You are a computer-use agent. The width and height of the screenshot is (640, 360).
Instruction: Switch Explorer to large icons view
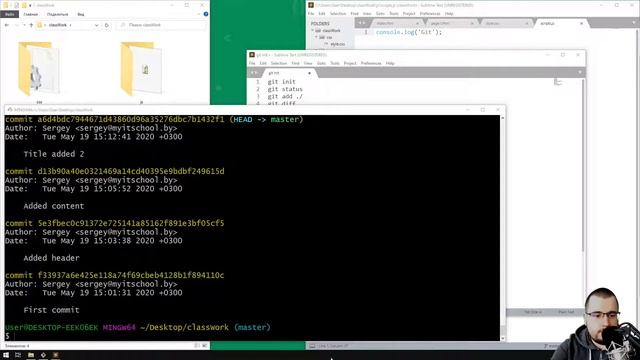(205, 346)
